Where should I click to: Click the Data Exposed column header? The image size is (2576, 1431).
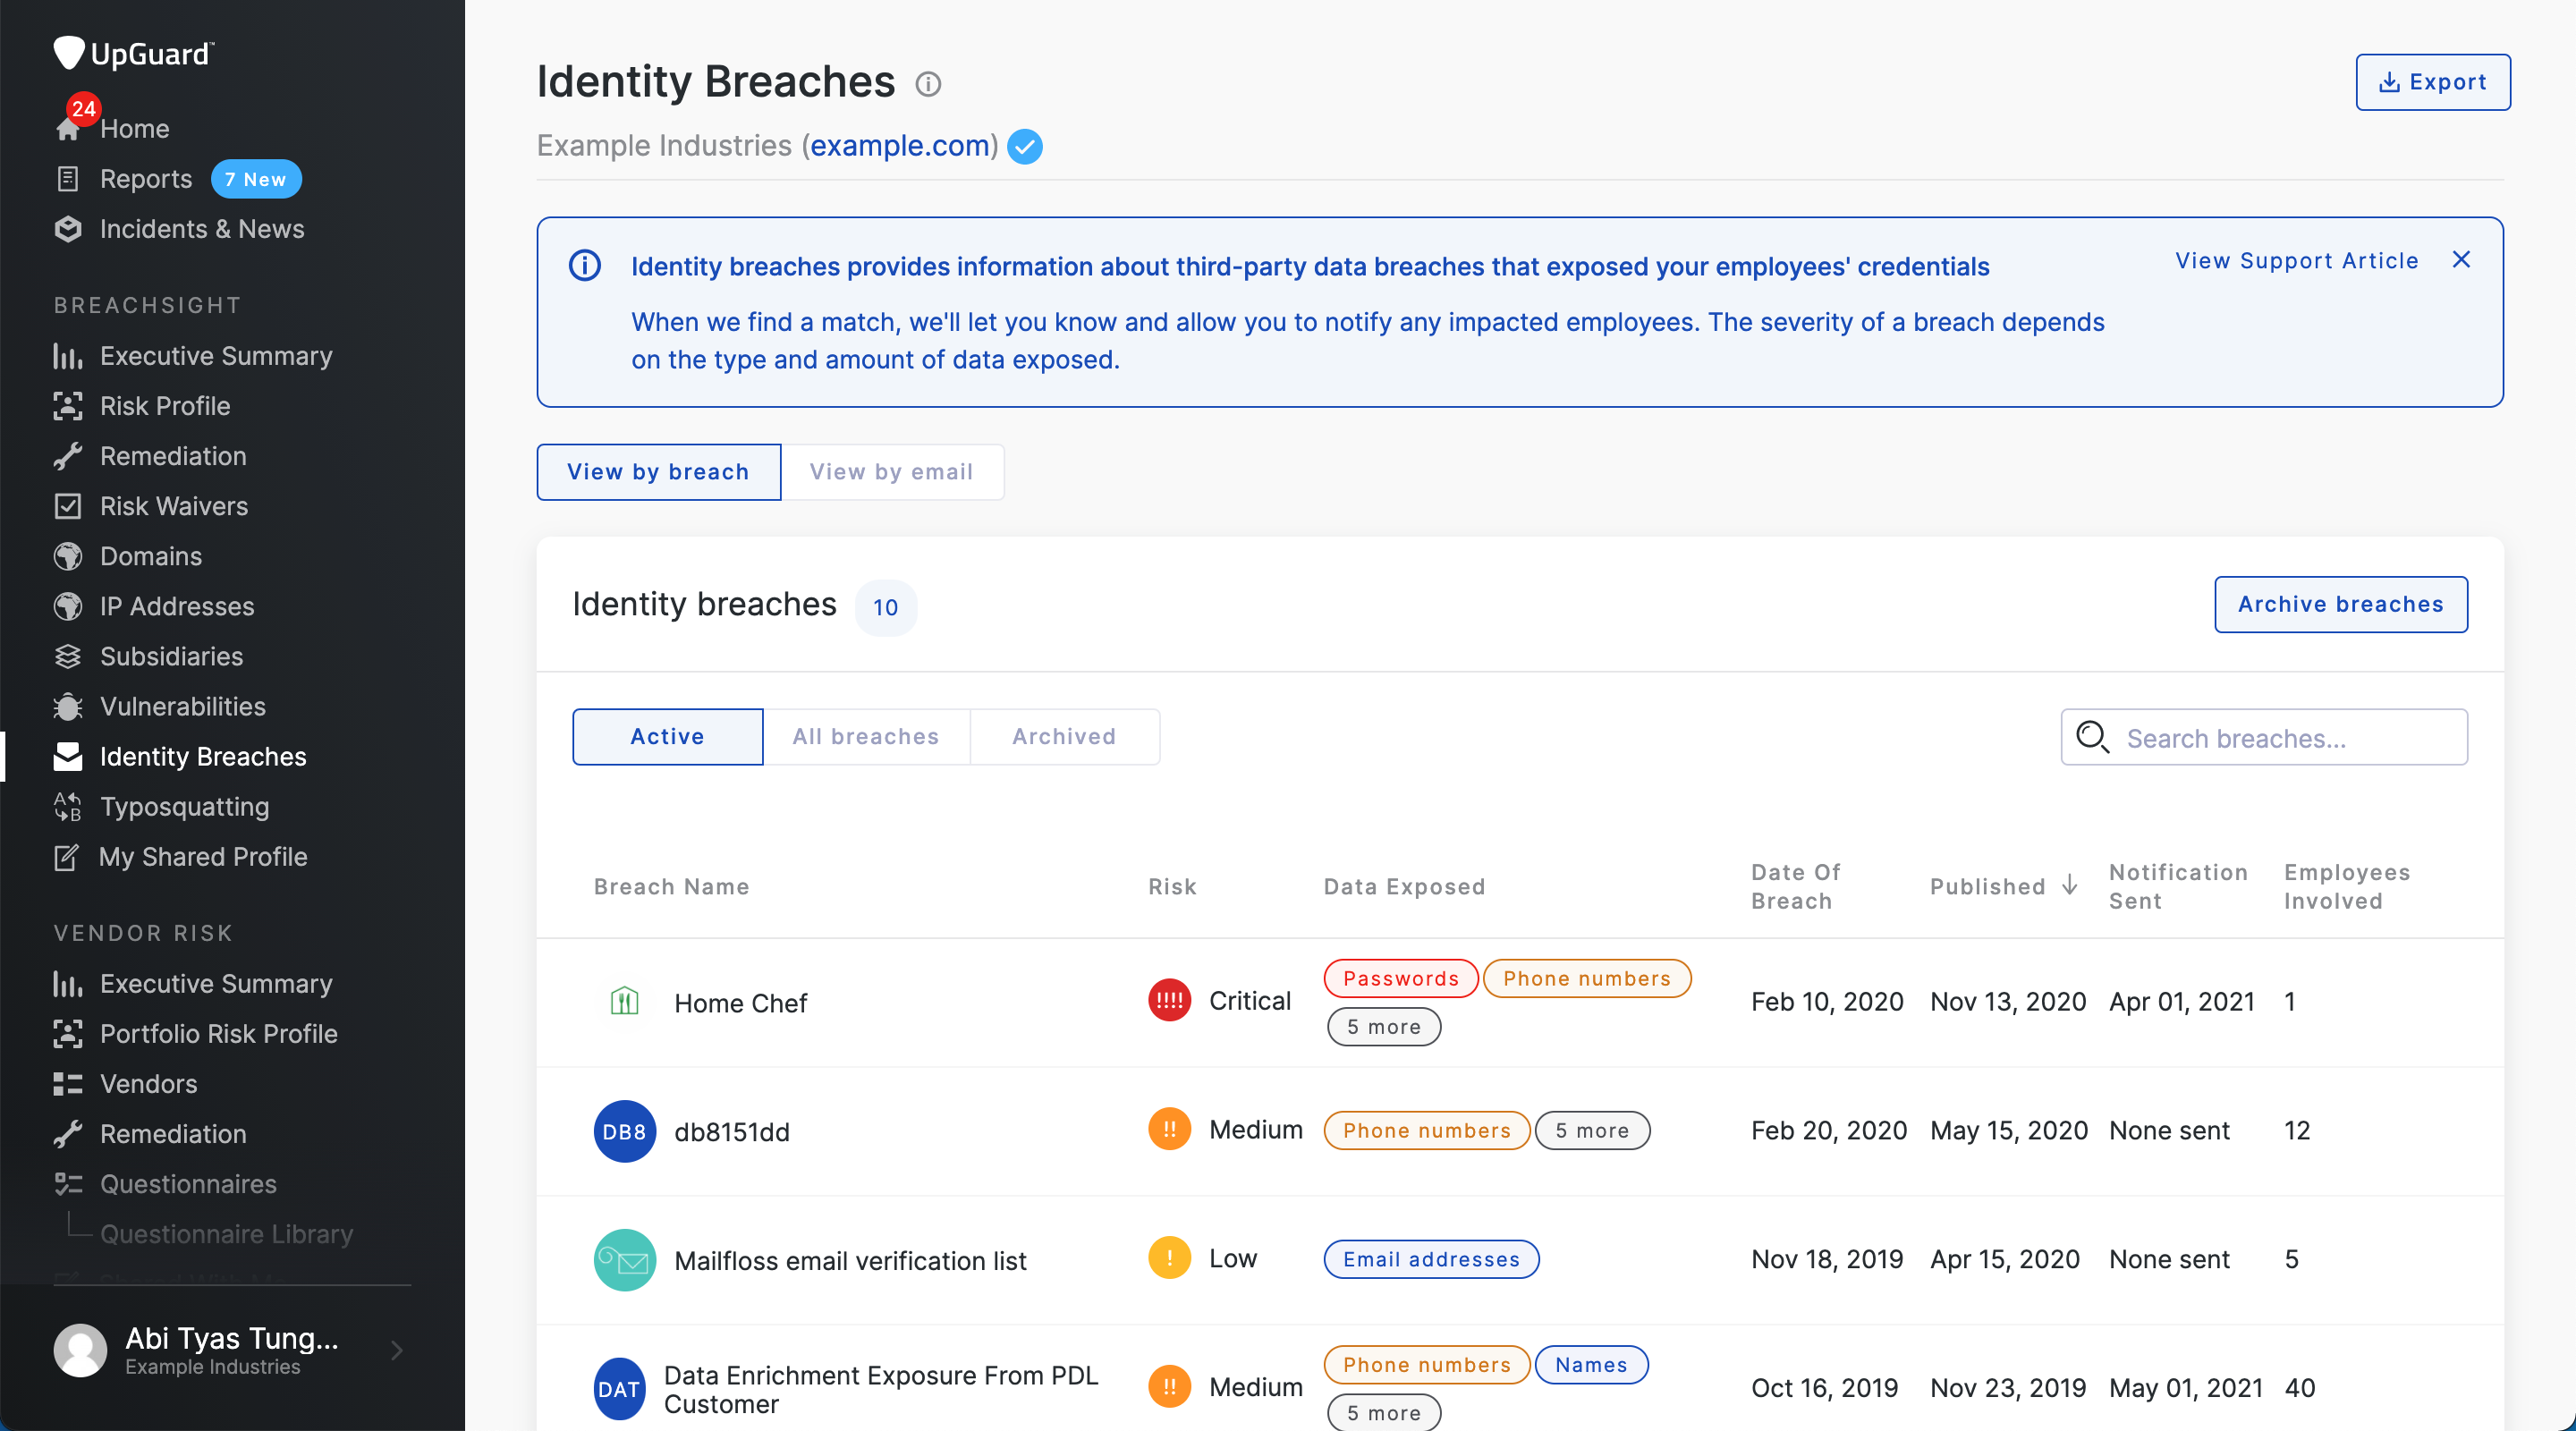tap(1404, 886)
